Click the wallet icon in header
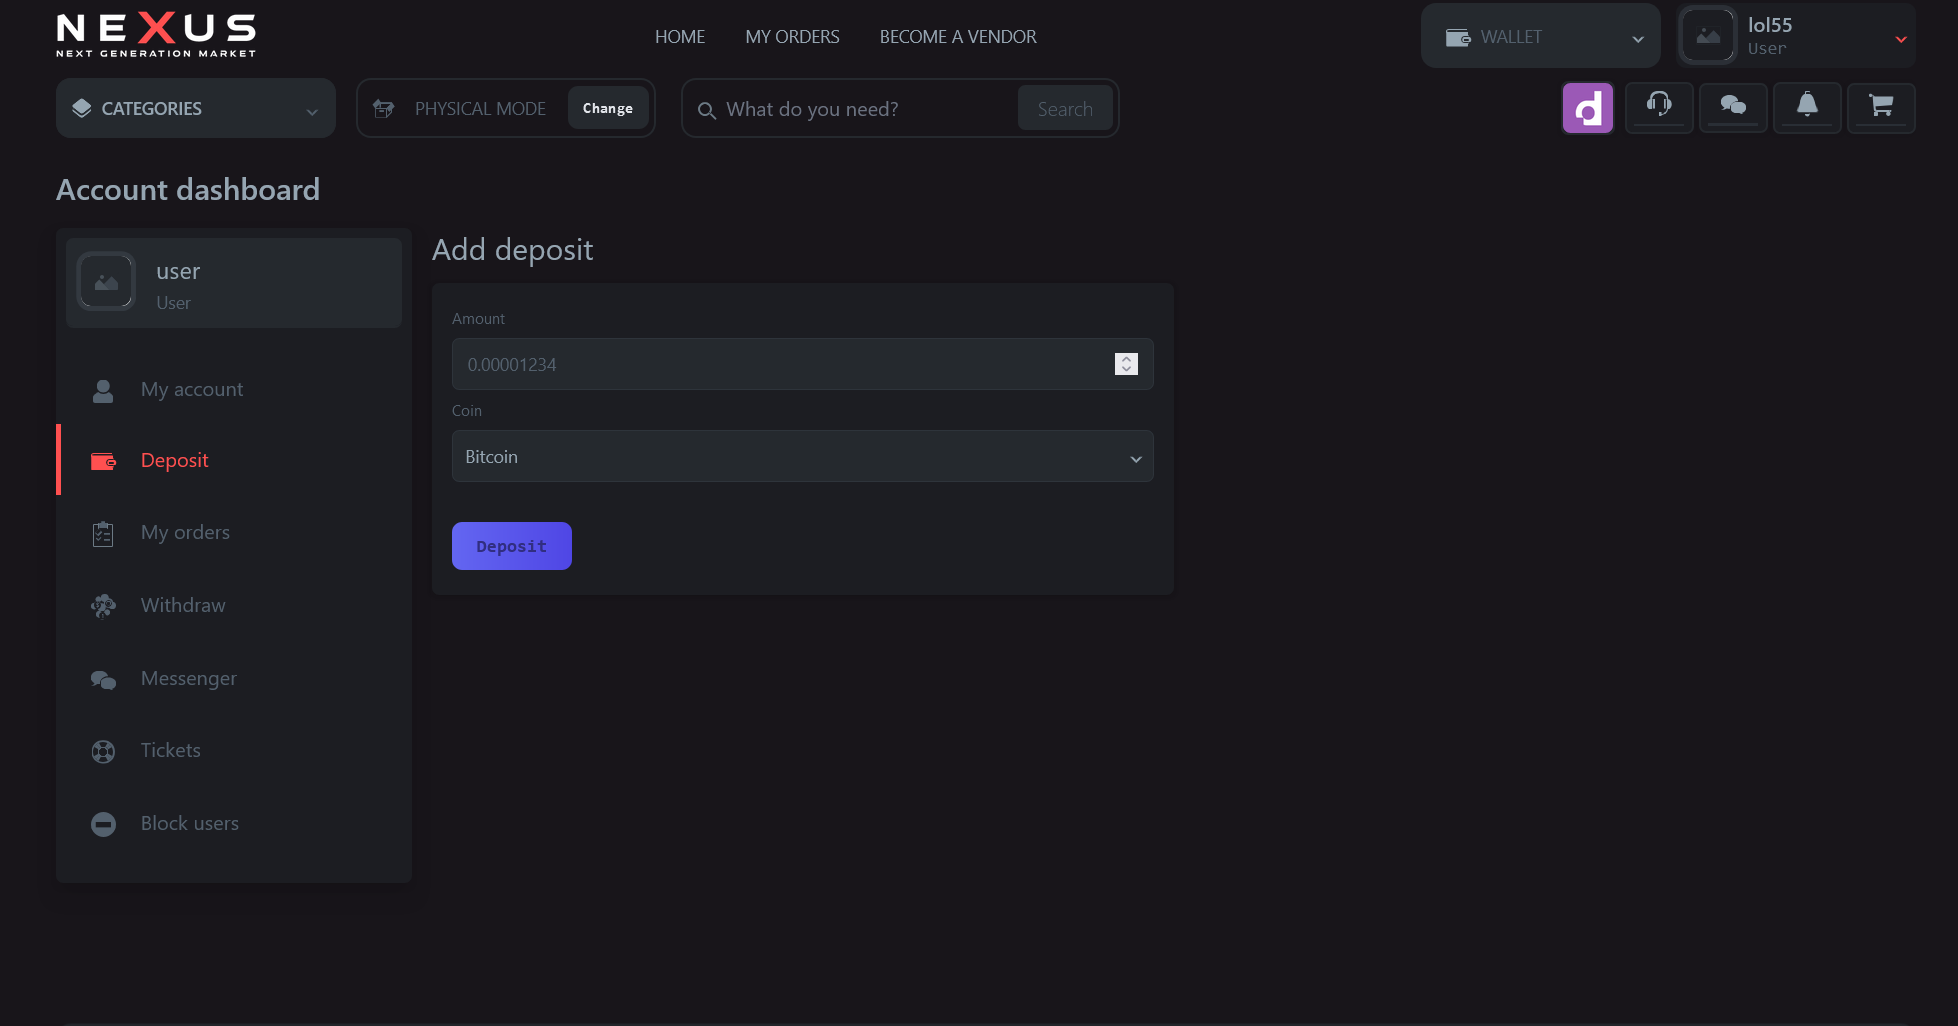Viewport: 1958px width, 1026px height. click(1458, 38)
